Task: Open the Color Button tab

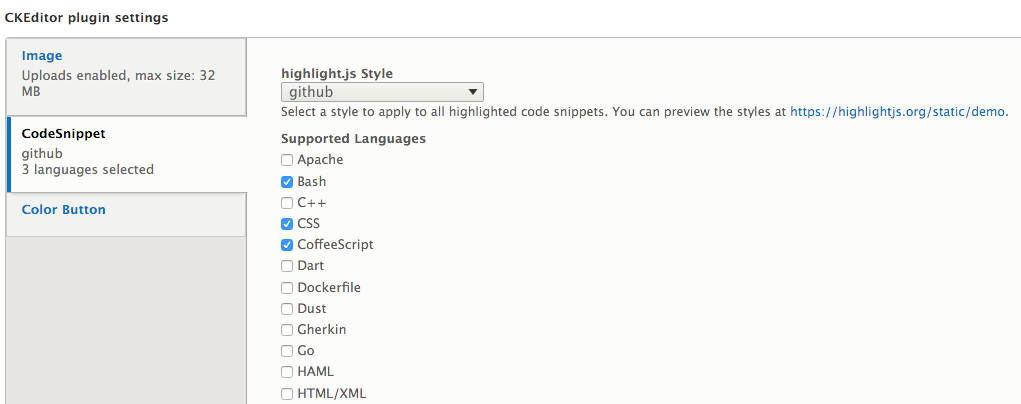Action: tap(63, 210)
